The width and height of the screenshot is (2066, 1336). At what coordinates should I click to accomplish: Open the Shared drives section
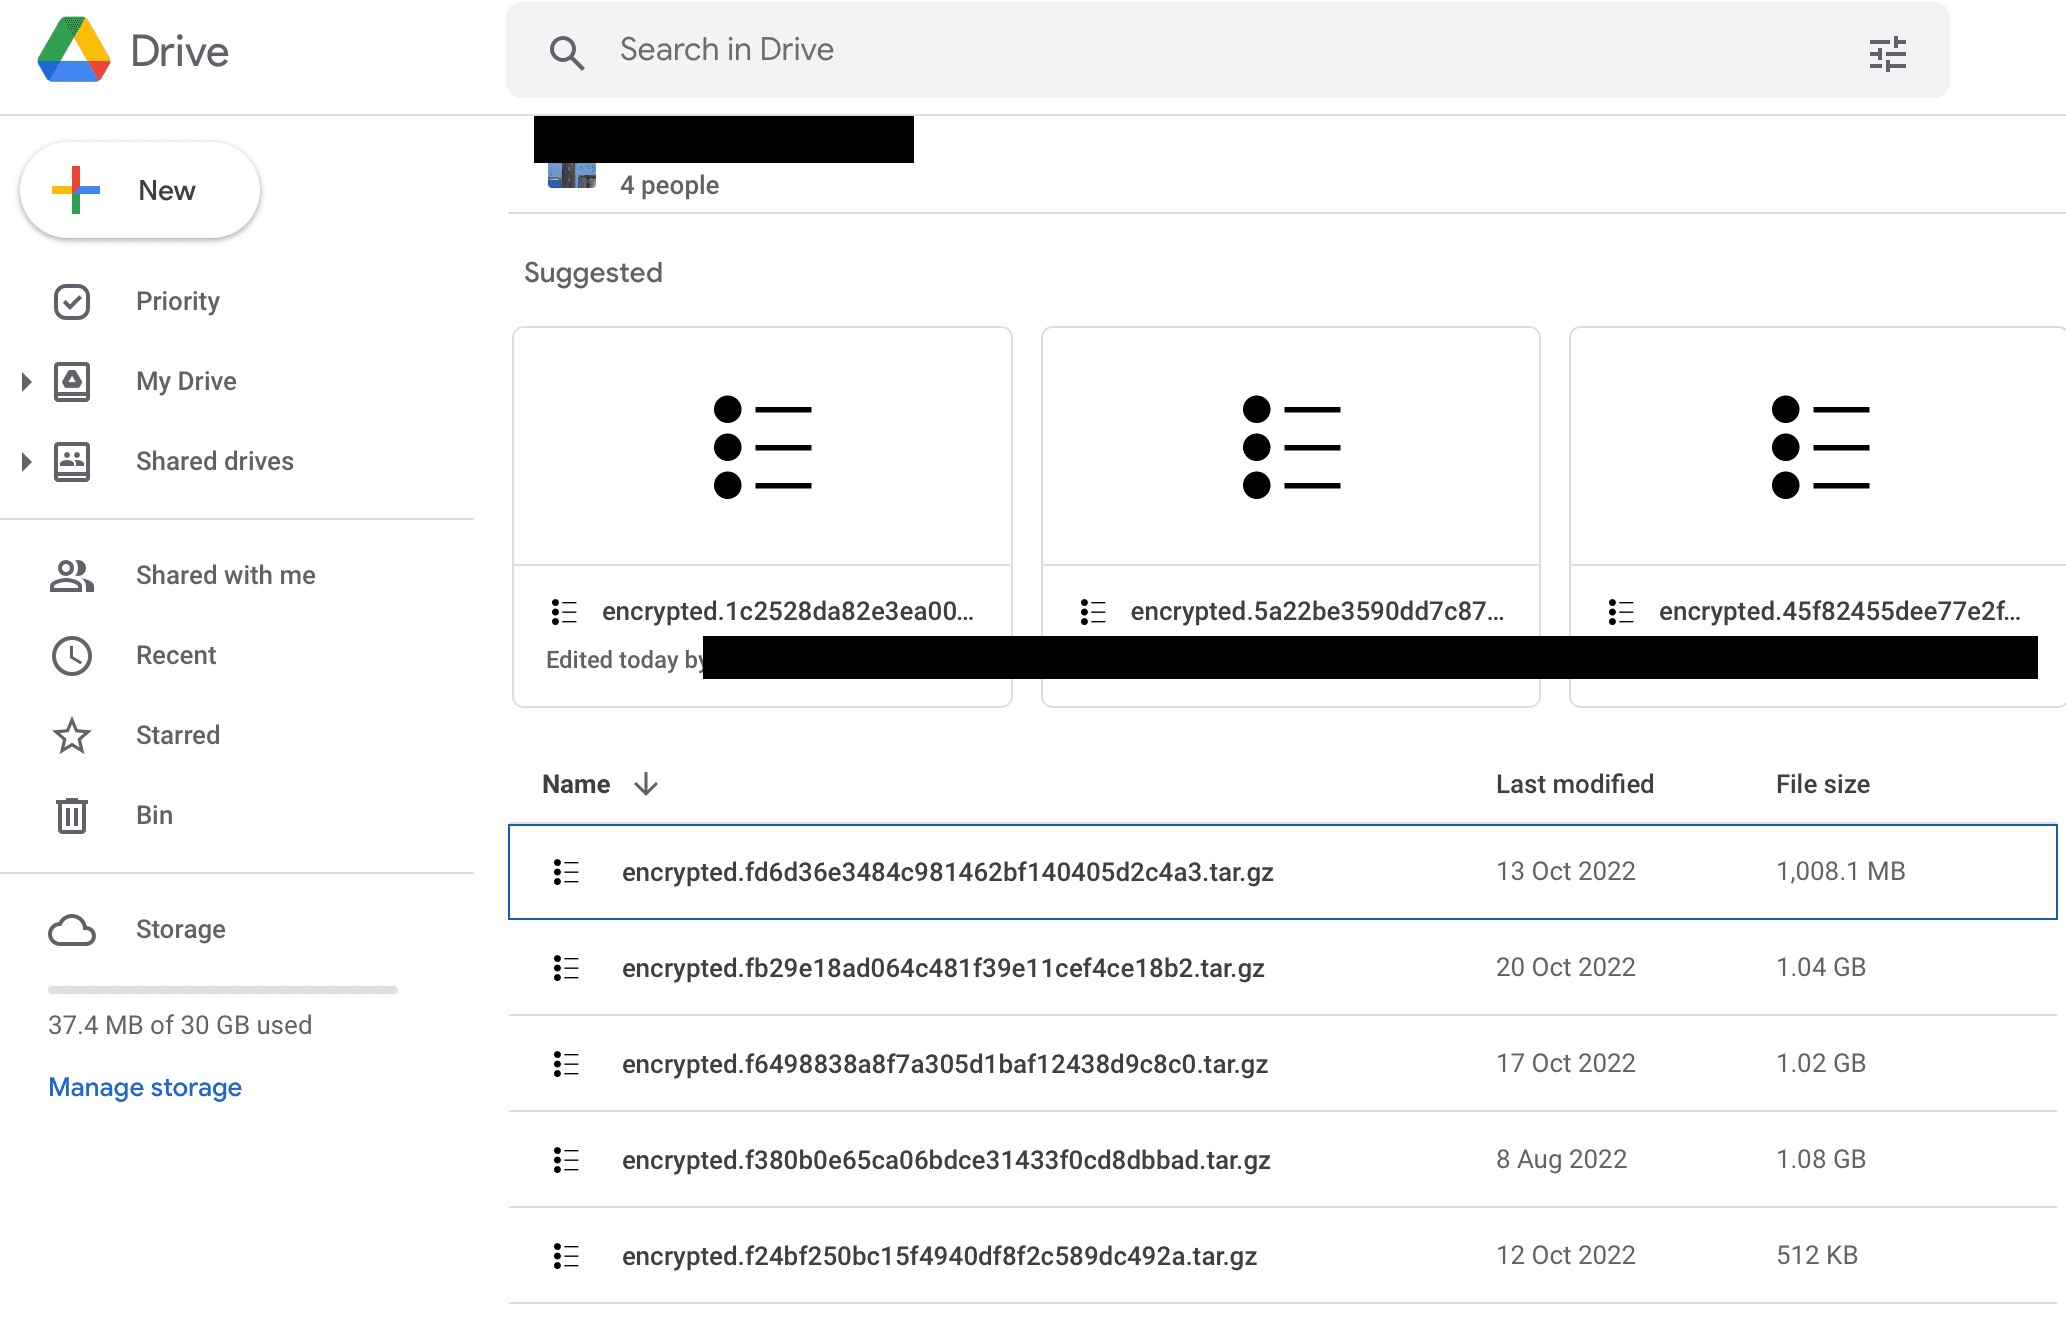pos(214,462)
